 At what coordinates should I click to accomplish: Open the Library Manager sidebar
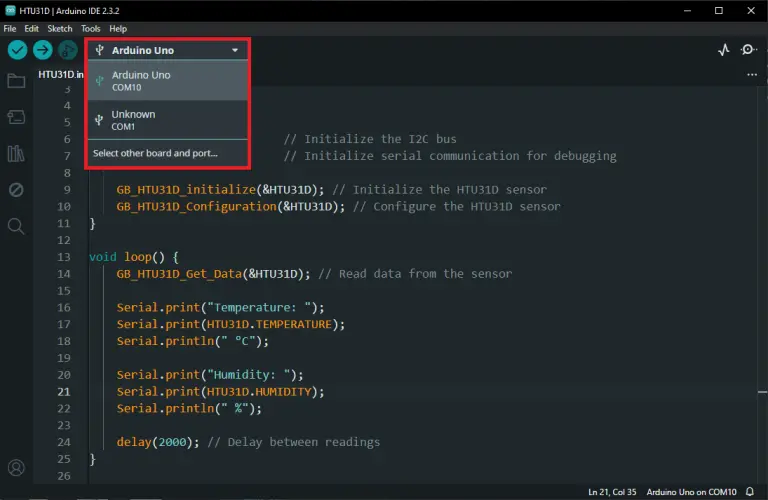pyautogui.click(x=16, y=153)
